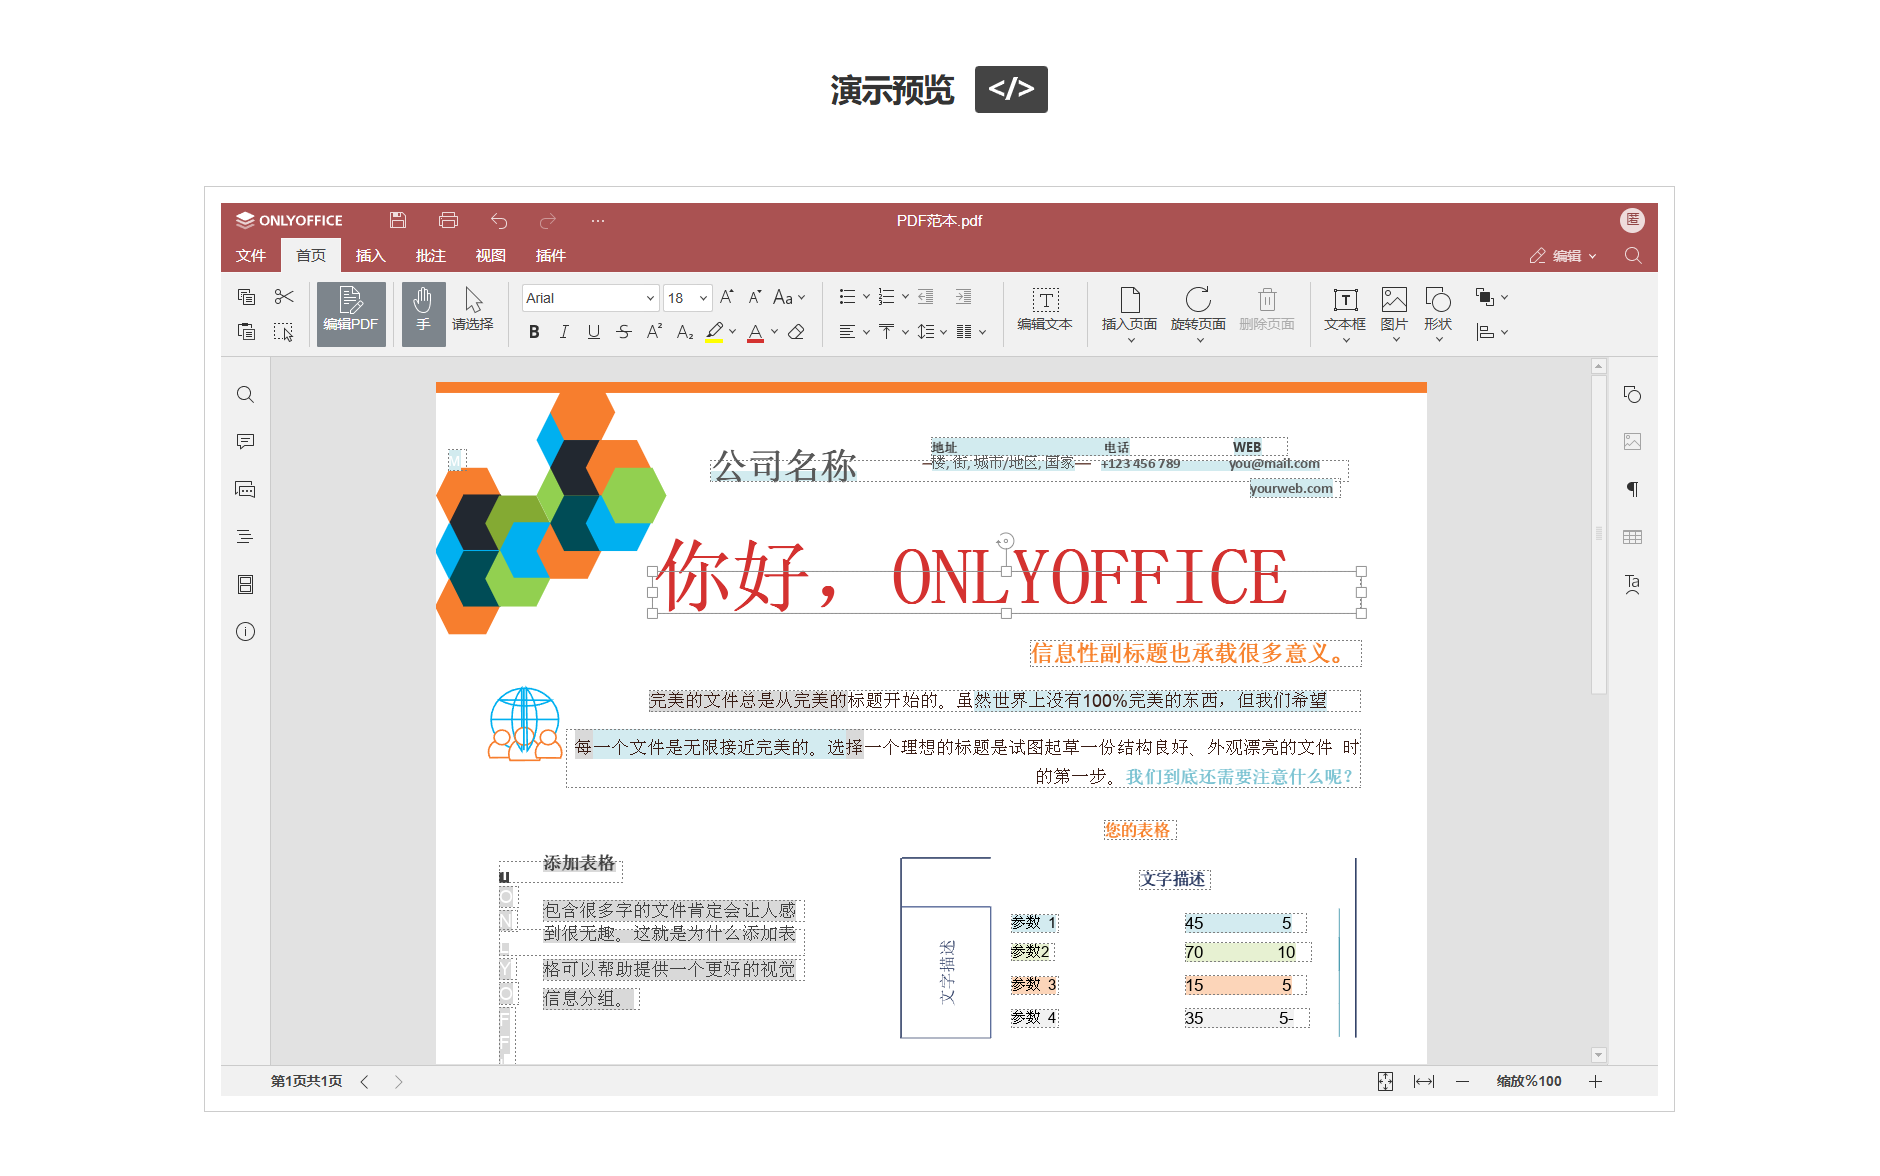1880x1176 pixels.
Task: Select the 首页 home tab
Action: (x=311, y=256)
